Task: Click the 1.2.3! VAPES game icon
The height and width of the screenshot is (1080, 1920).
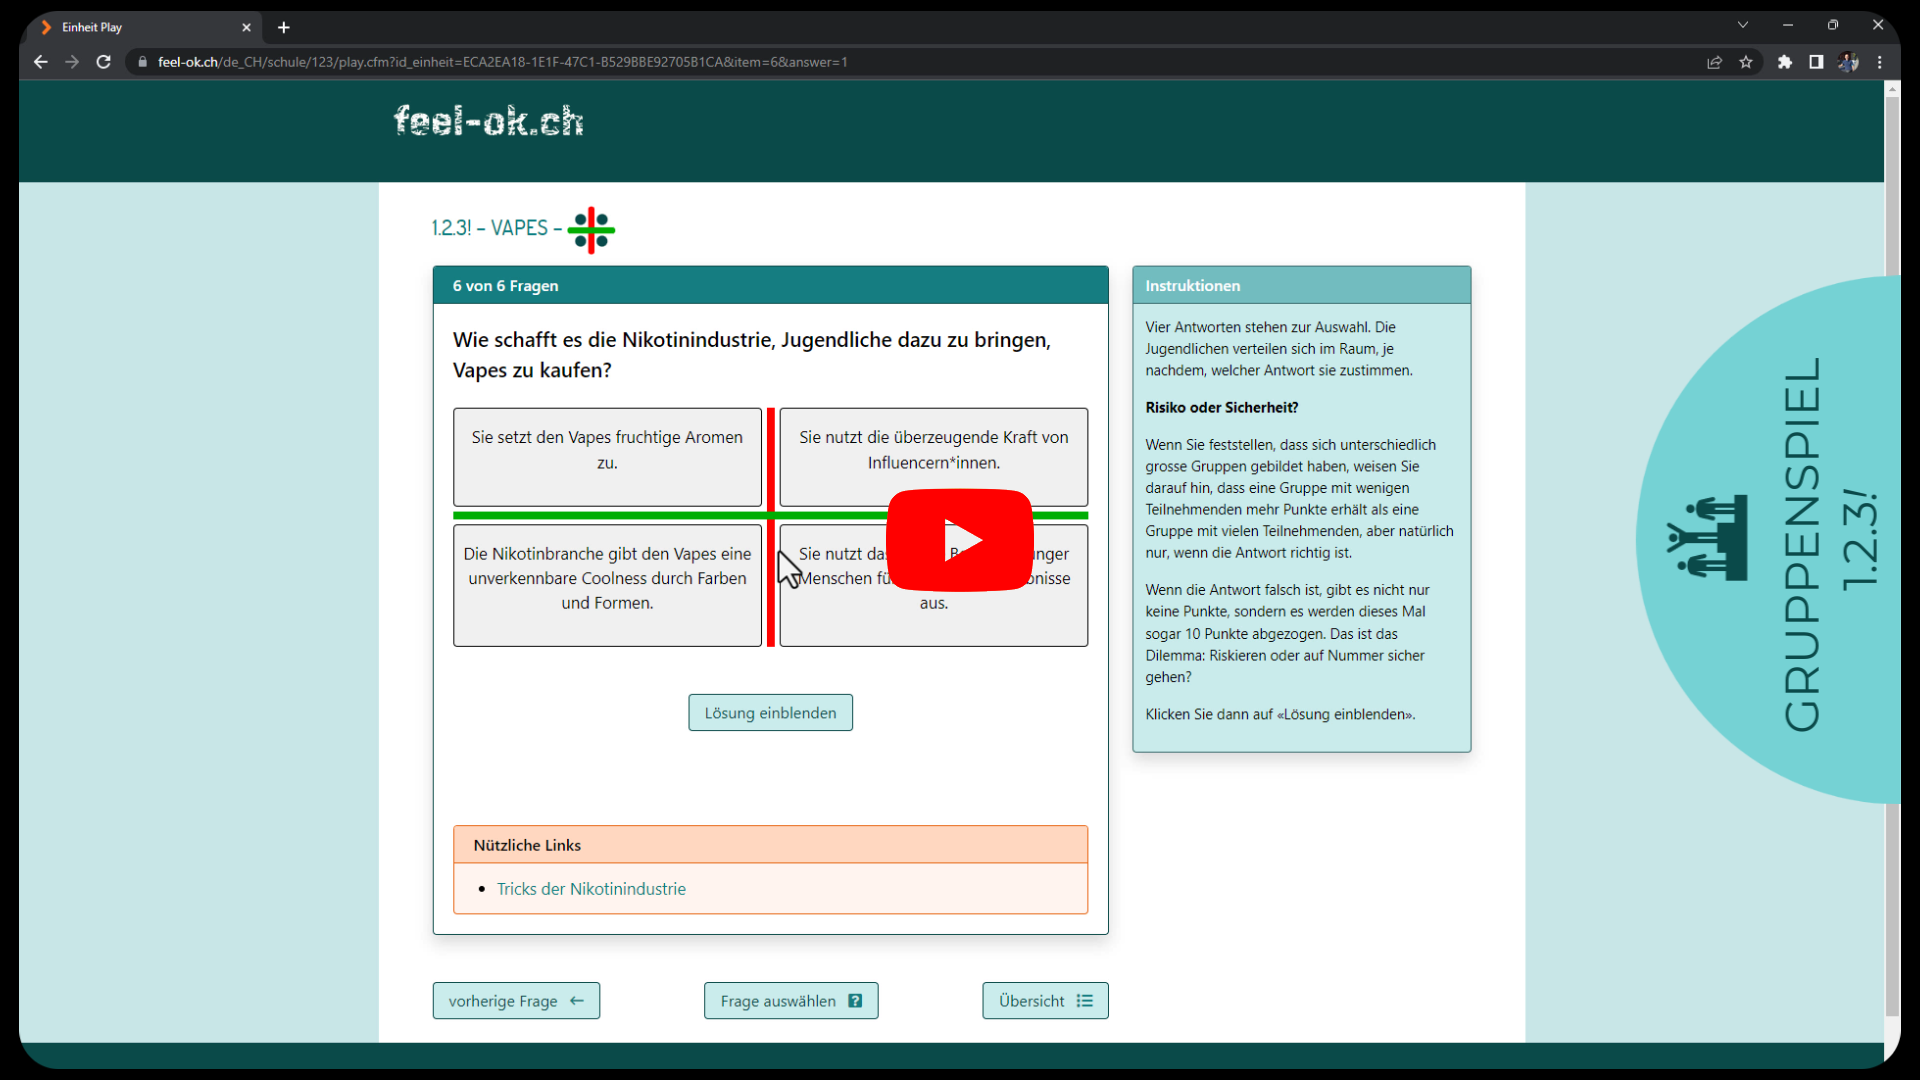Action: click(x=591, y=230)
